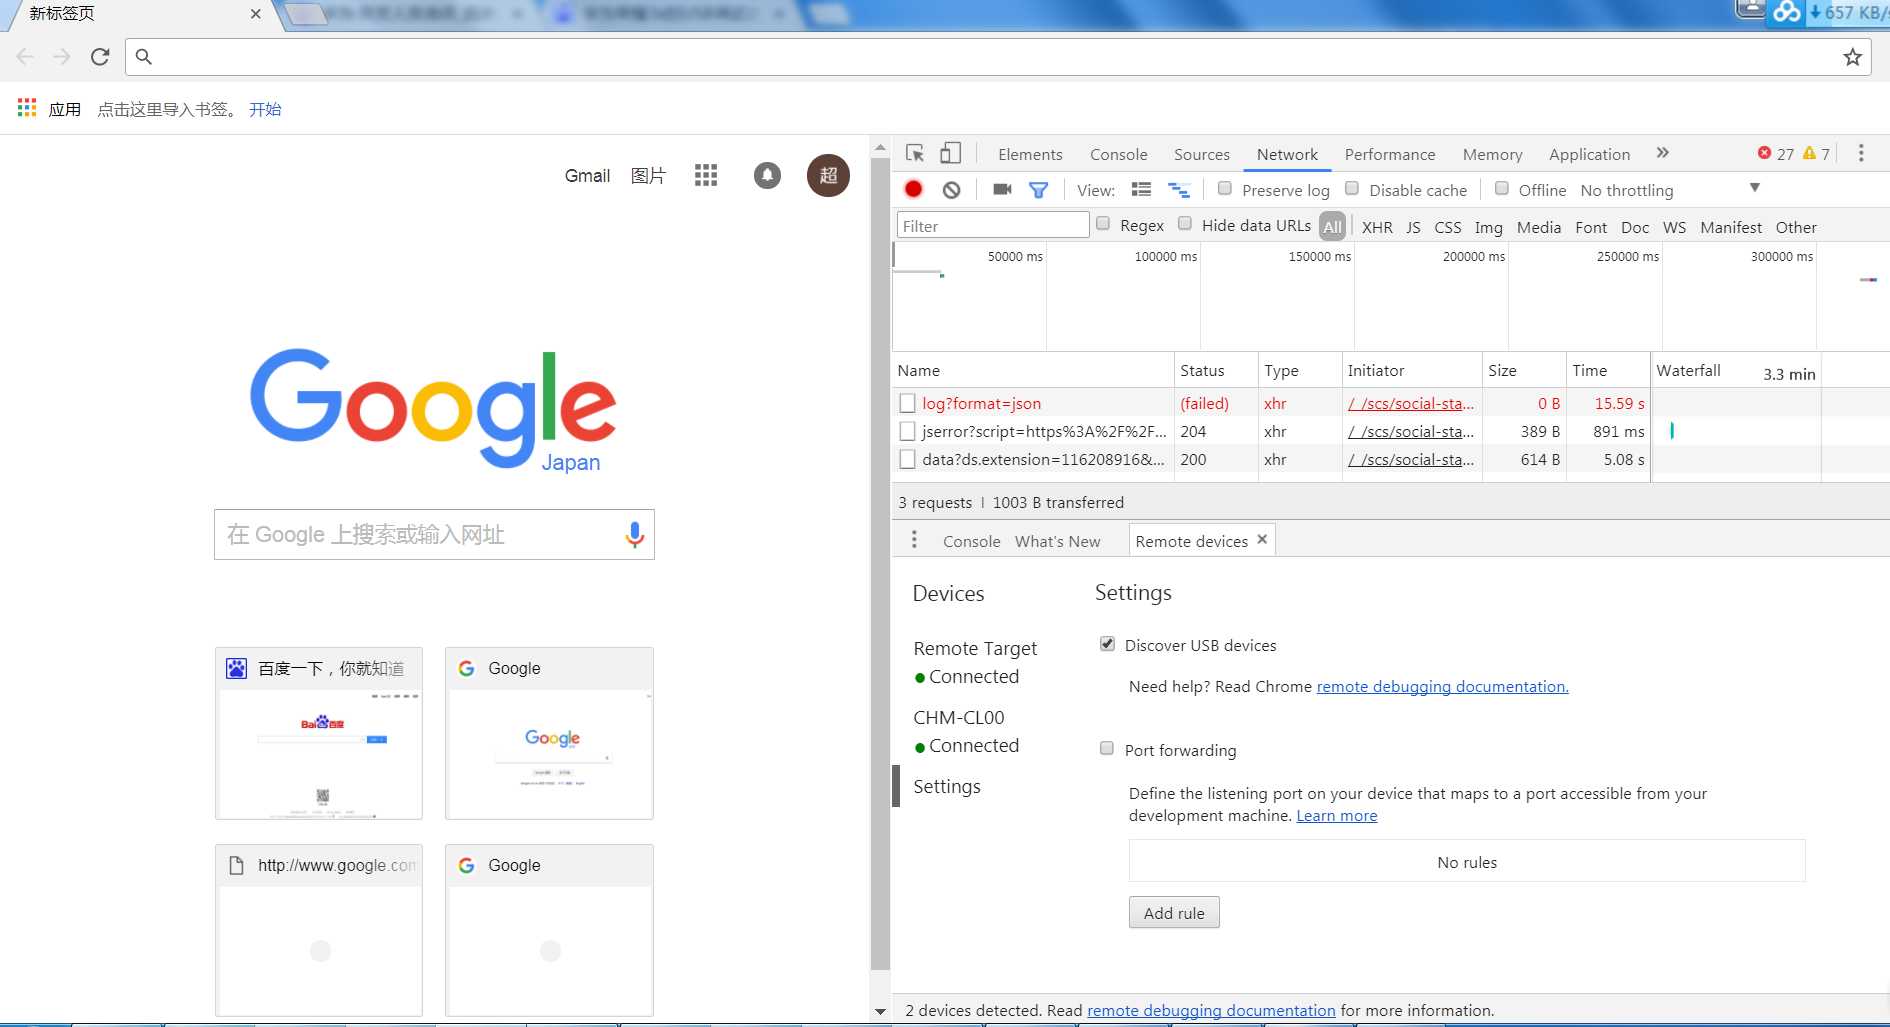Image resolution: width=1890 pixels, height=1027 pixels.
Task: Open the Chrome apps shortcut icon
Action: click(x=27, y=108)
